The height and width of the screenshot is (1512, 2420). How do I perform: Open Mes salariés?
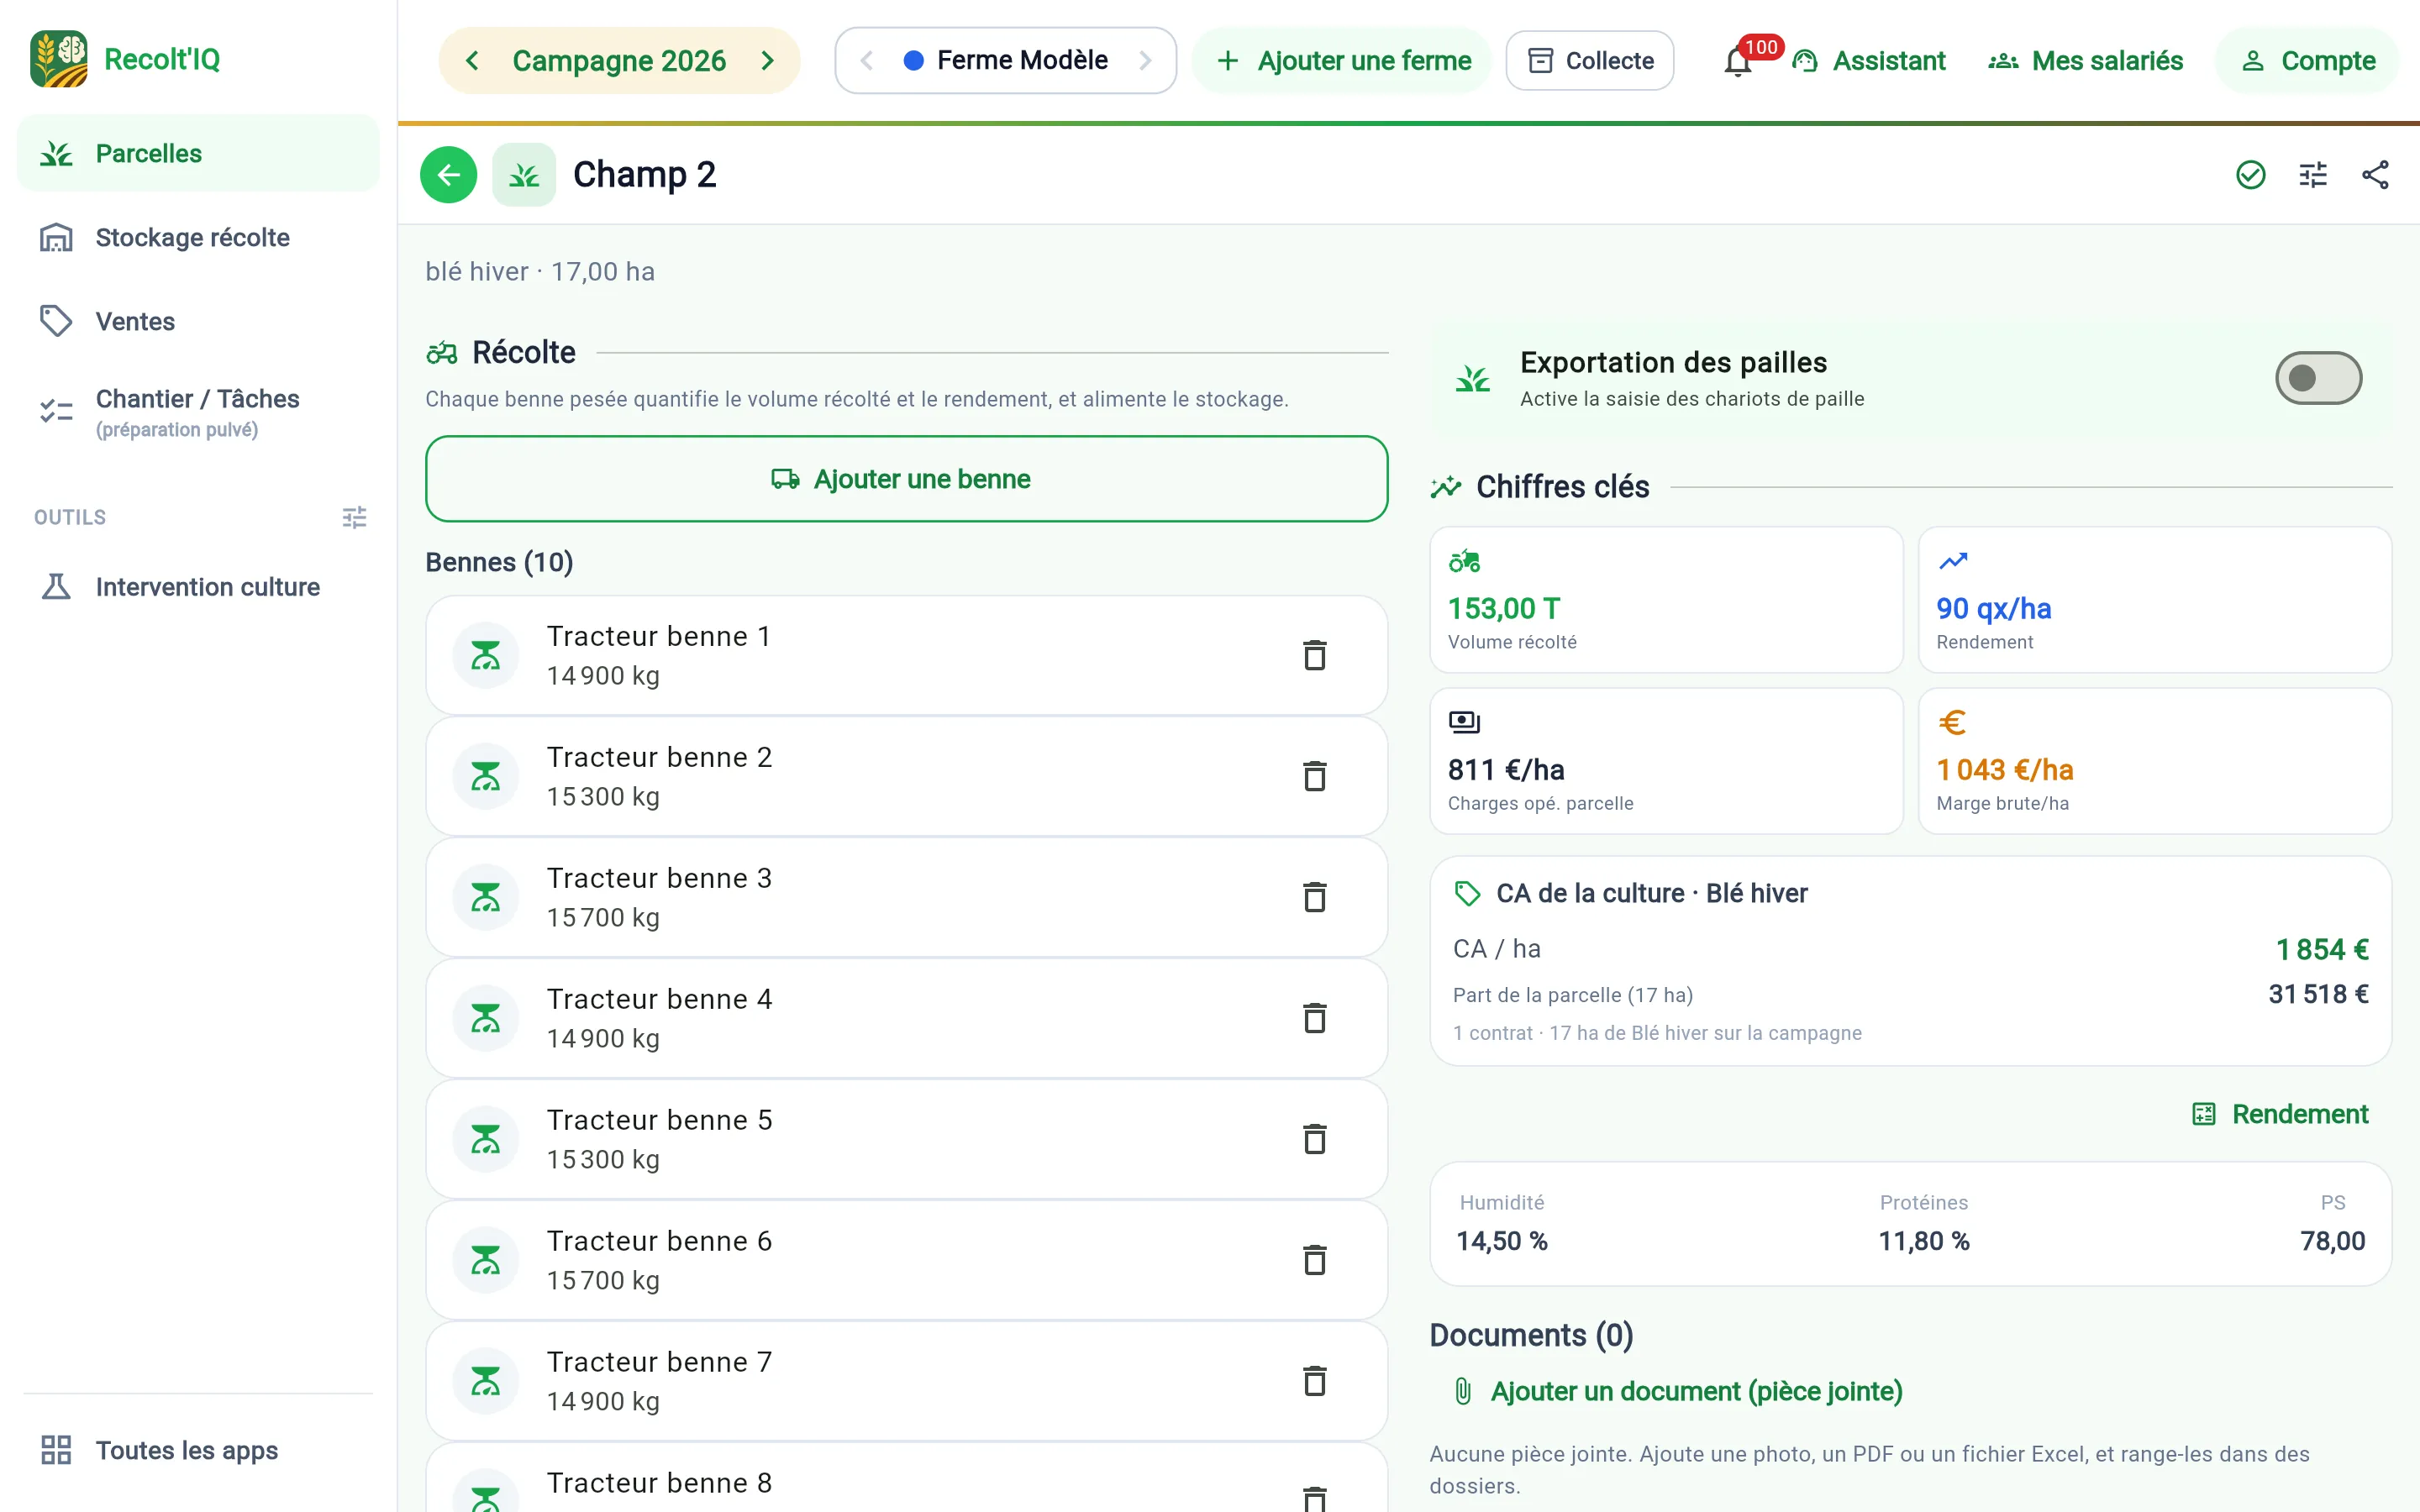coord(2085,61)
